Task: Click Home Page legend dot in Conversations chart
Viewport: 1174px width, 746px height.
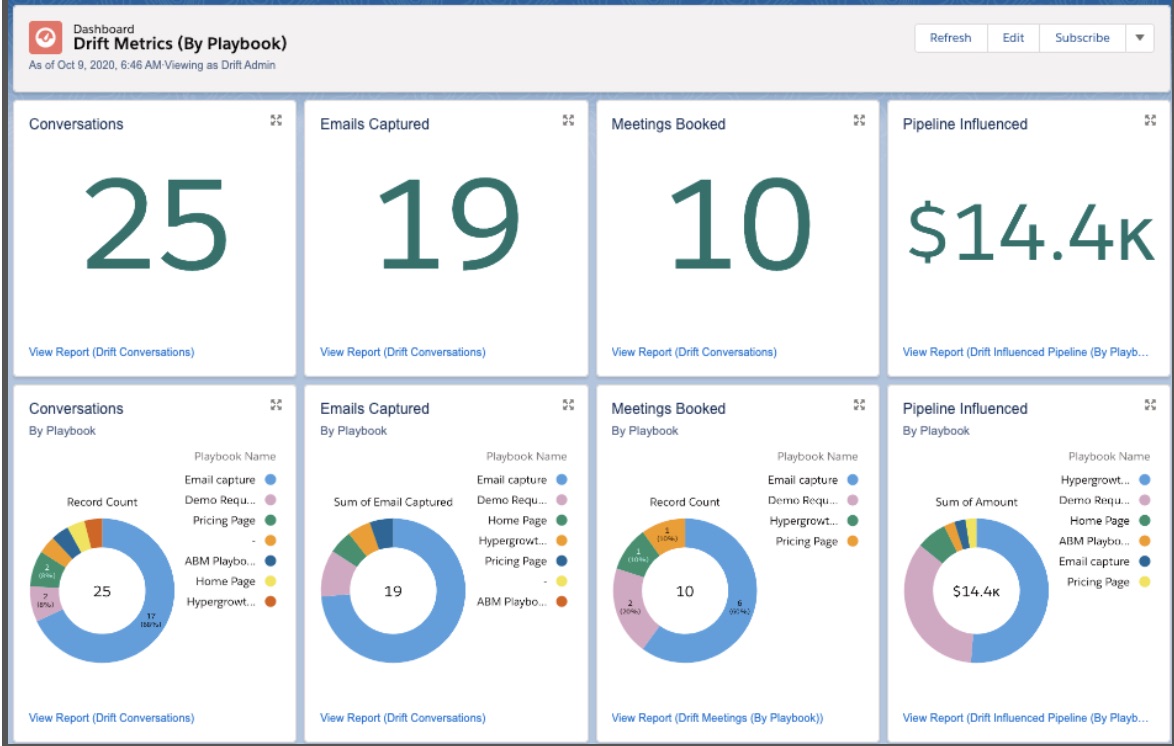Action: point(270,580)
